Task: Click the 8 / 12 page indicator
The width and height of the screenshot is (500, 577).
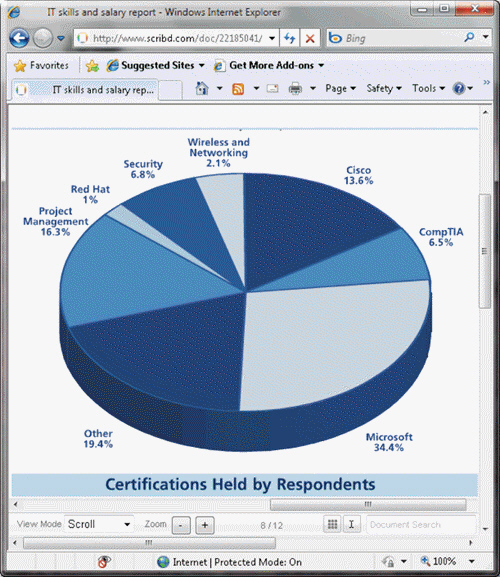Action: (x=272, y=525)
